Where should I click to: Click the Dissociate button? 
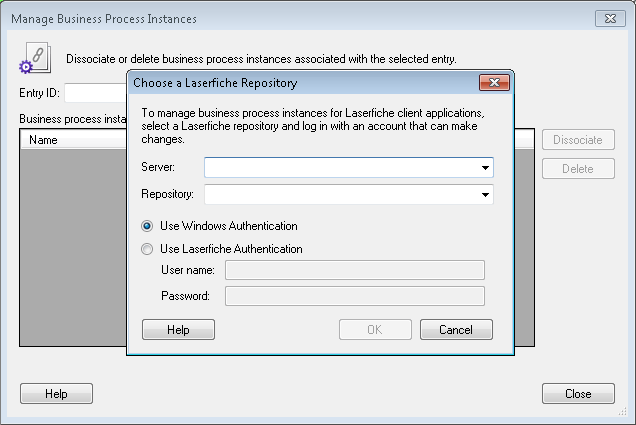click(x=578, y=140)
